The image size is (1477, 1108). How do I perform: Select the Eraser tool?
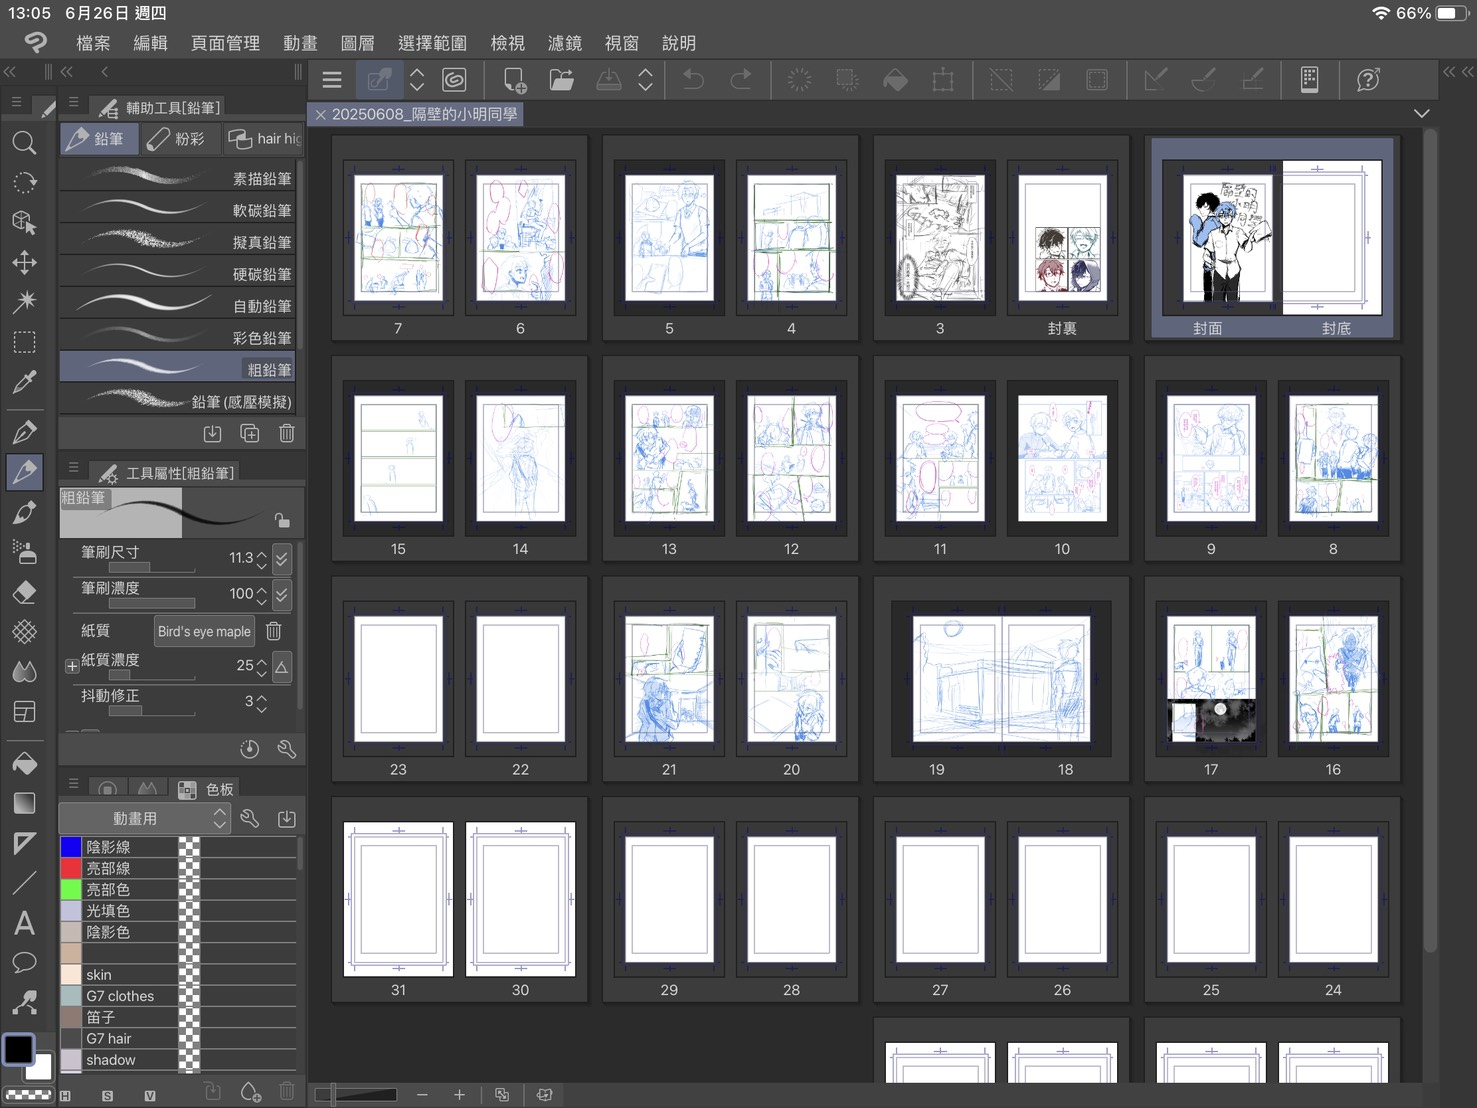click(24, 591)
